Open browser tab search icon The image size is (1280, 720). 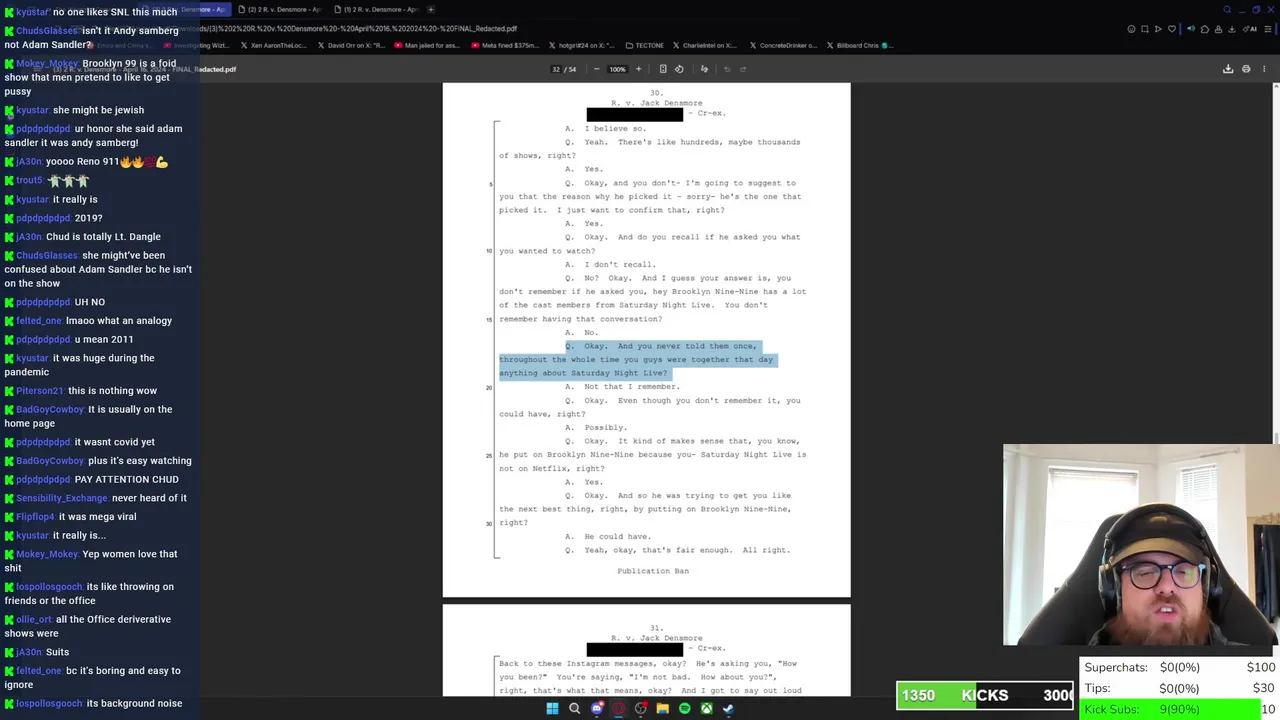tap(1227, 9)
